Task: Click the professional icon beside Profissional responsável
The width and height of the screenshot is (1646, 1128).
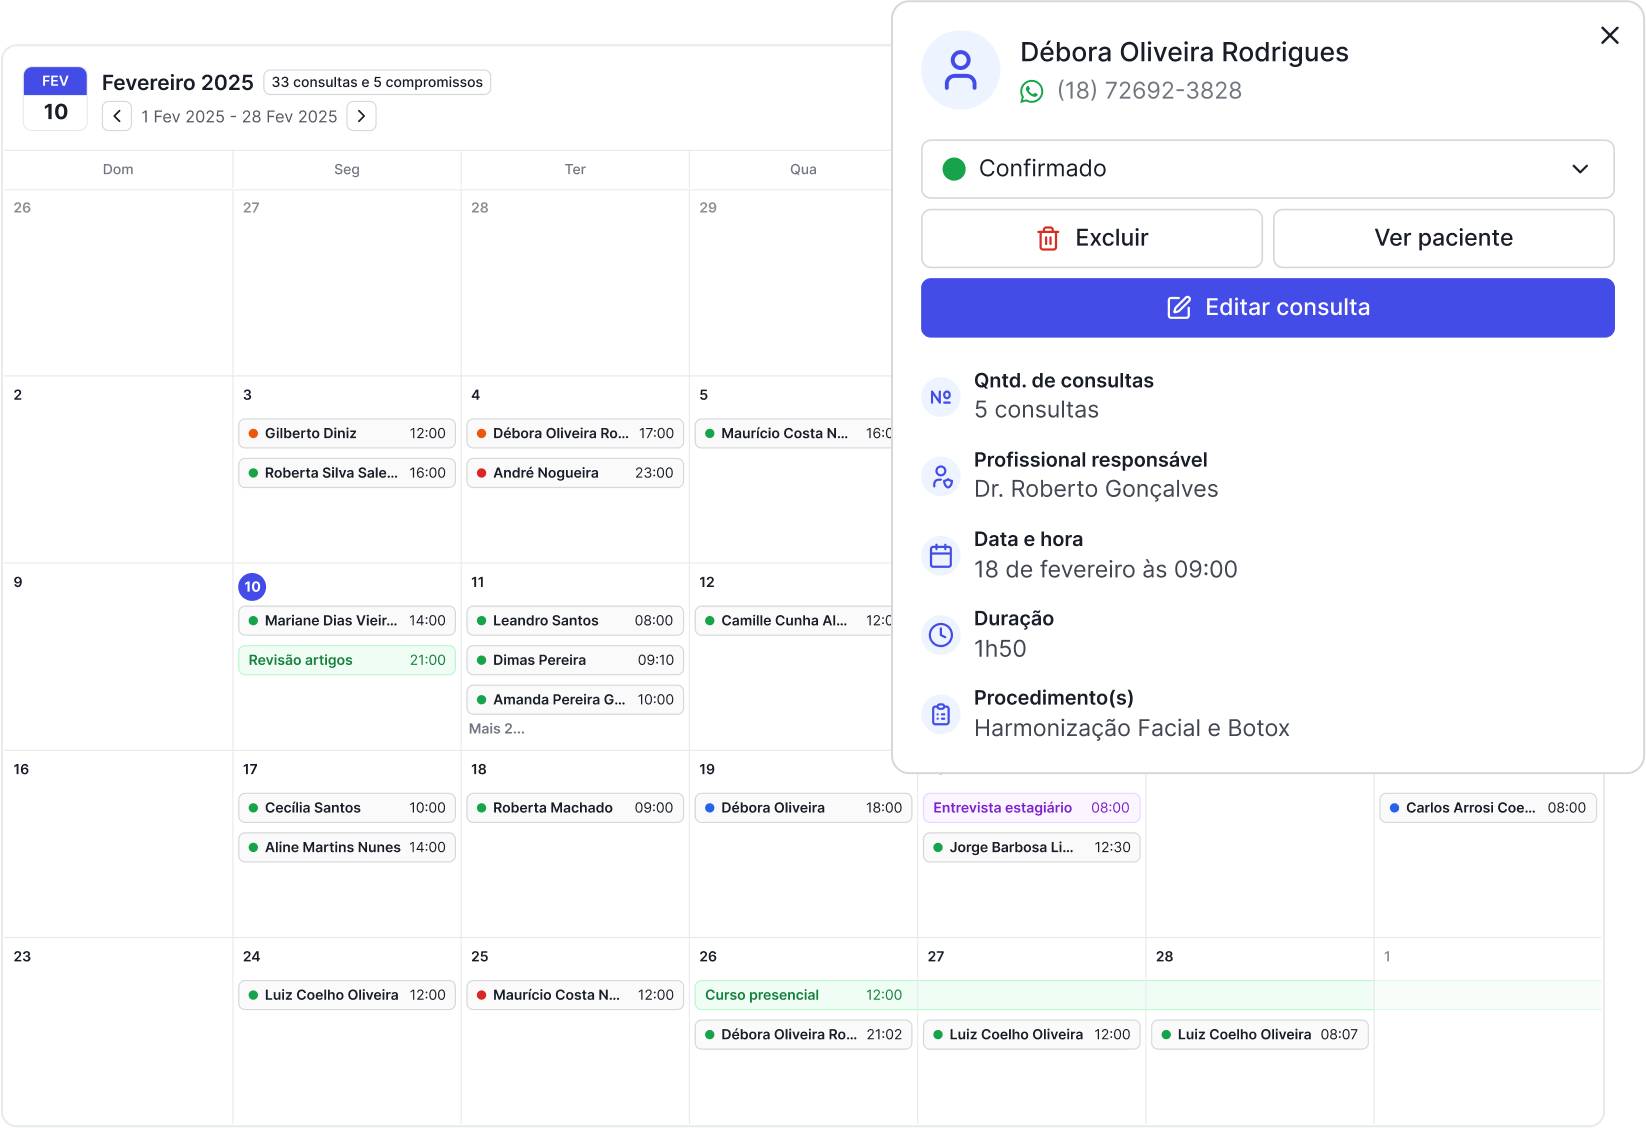Action: [x=941, y=476]
